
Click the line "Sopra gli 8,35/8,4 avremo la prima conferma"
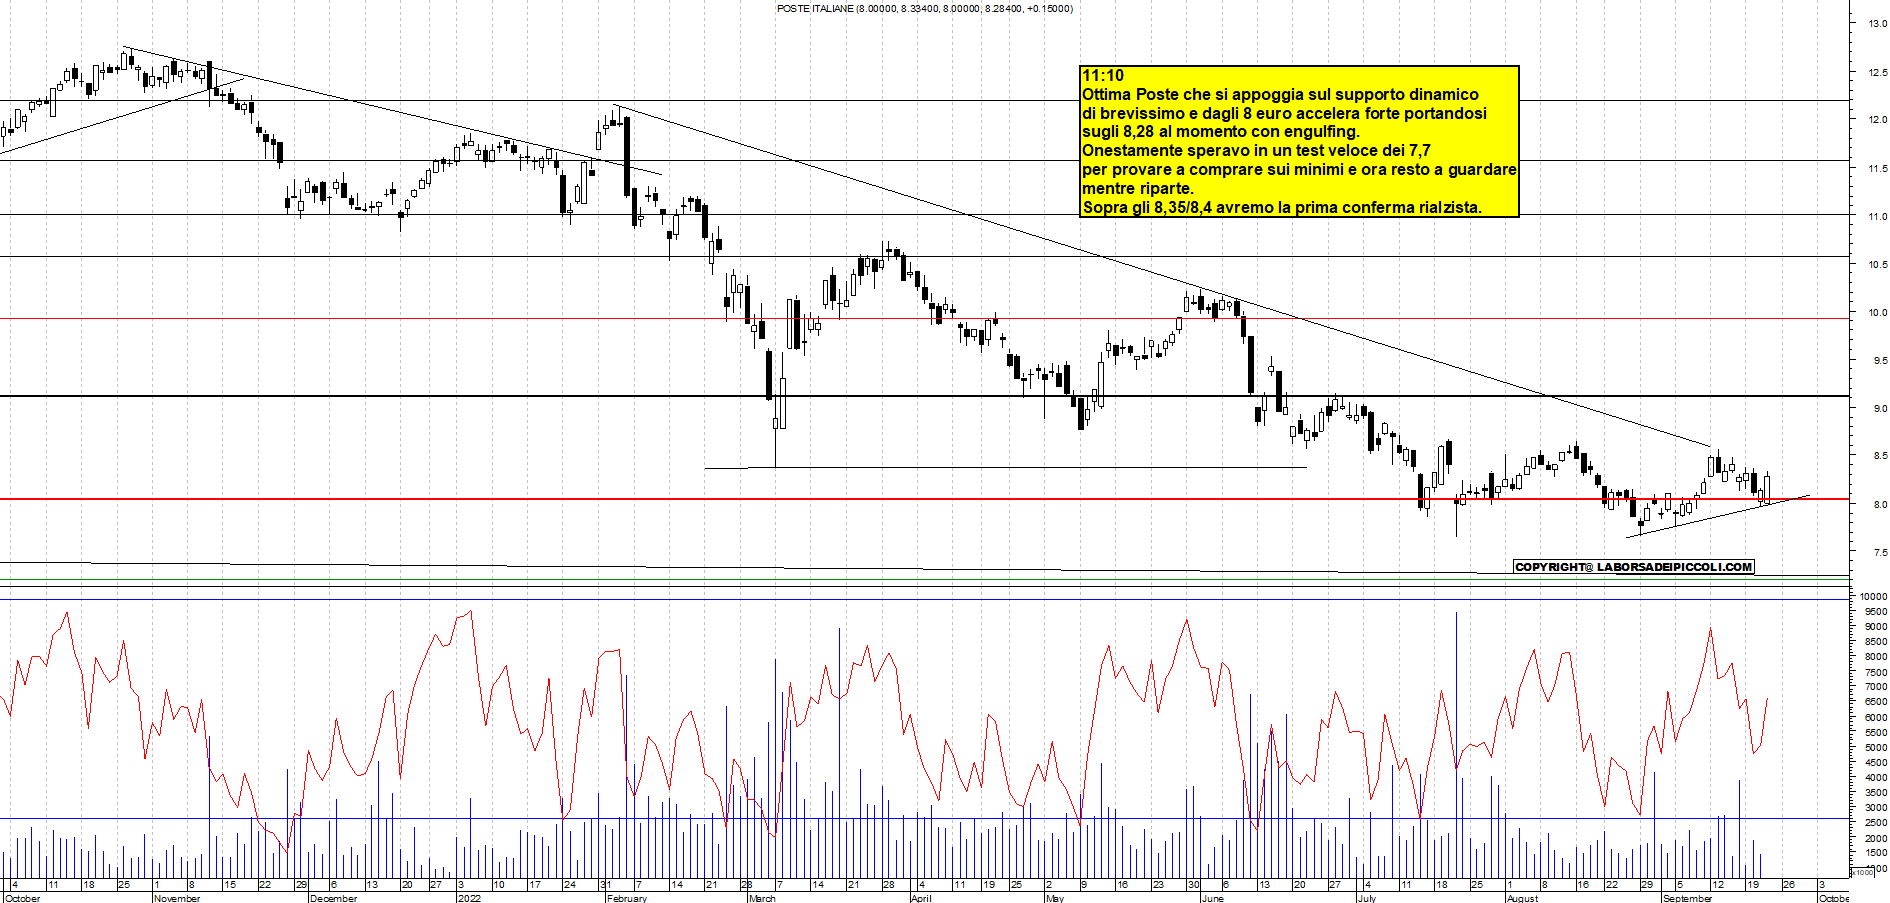coord(1282,207)
